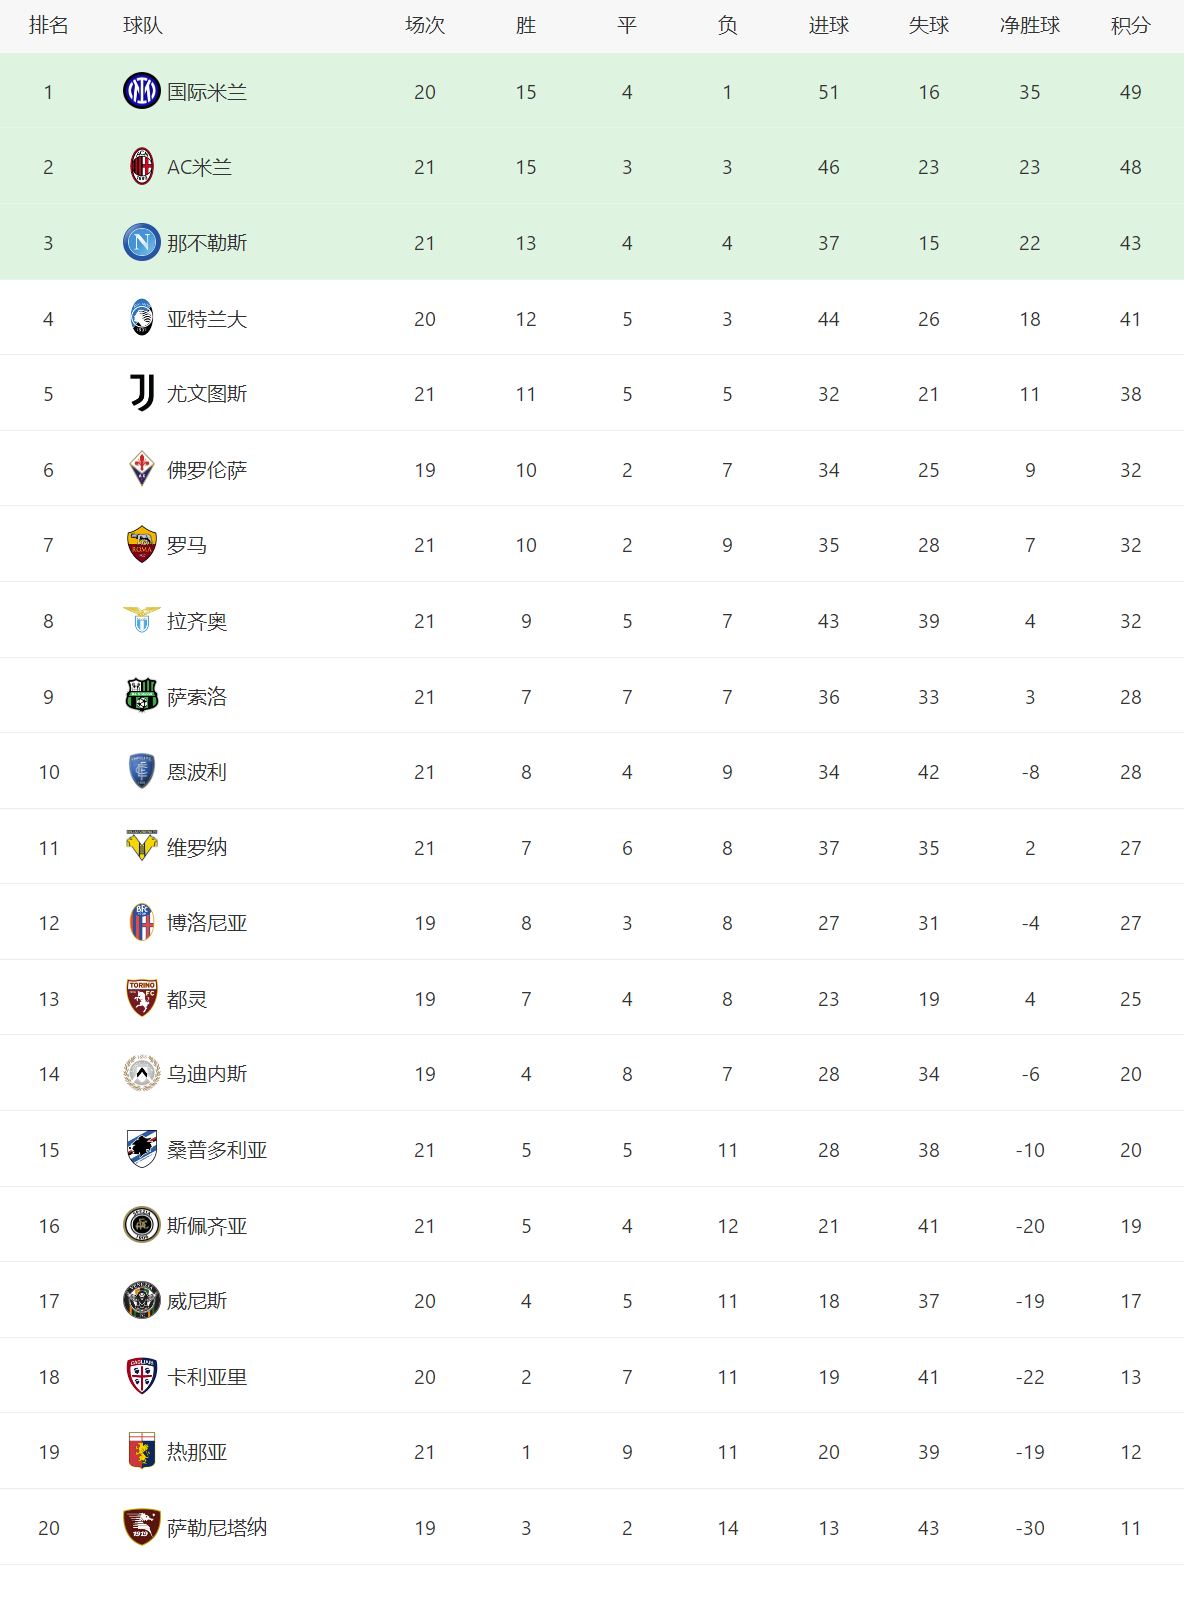Select the 积分 column header

(1130, 25)
